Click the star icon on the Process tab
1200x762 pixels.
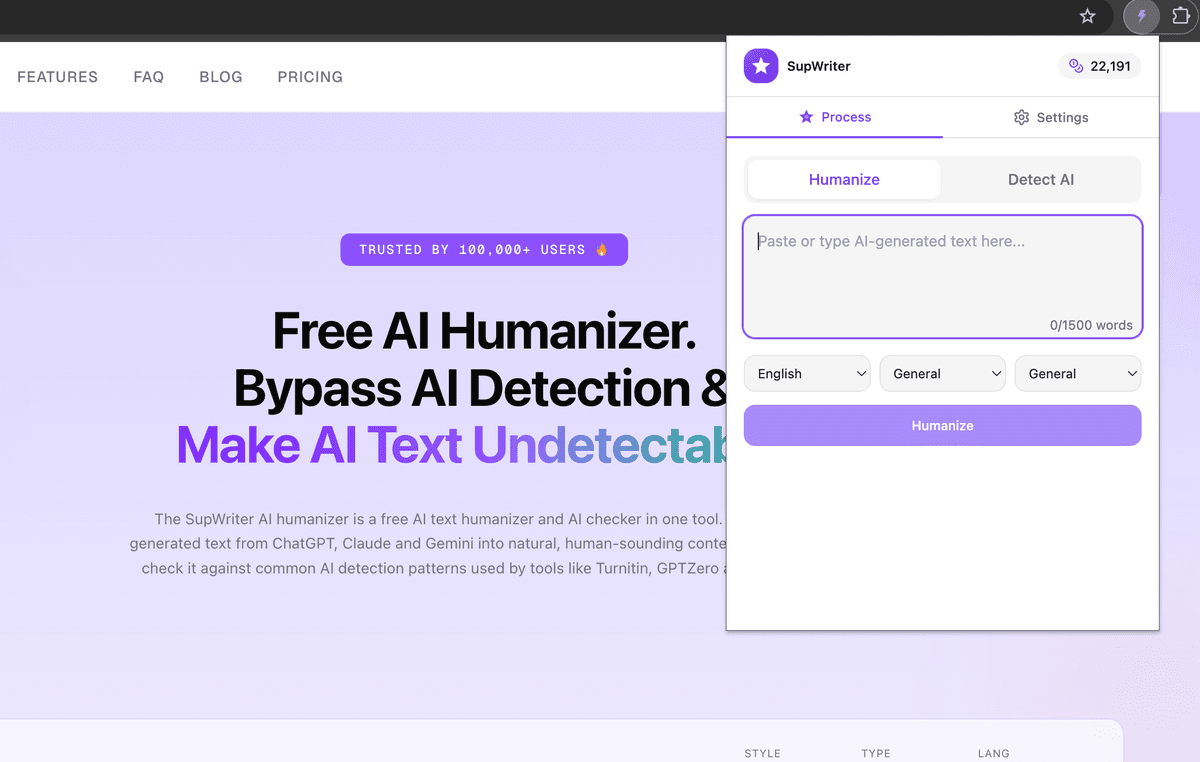(808, 117)
